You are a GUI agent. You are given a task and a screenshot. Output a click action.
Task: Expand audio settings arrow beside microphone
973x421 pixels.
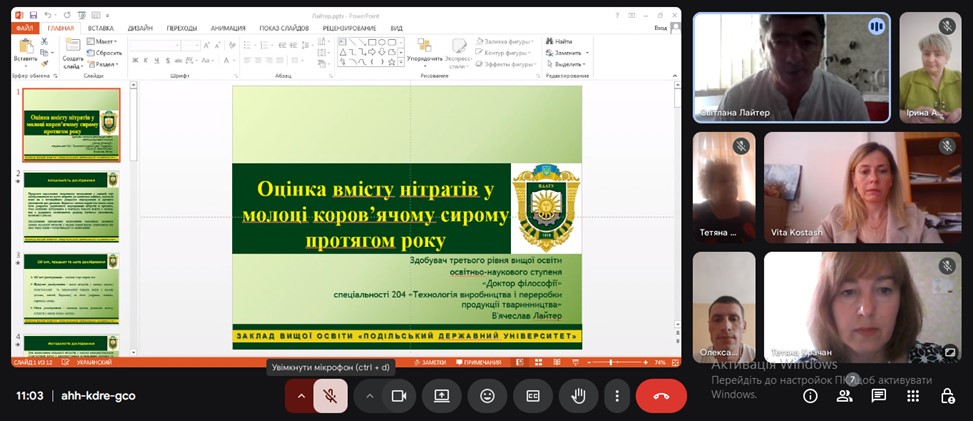[x=300, y=395]
